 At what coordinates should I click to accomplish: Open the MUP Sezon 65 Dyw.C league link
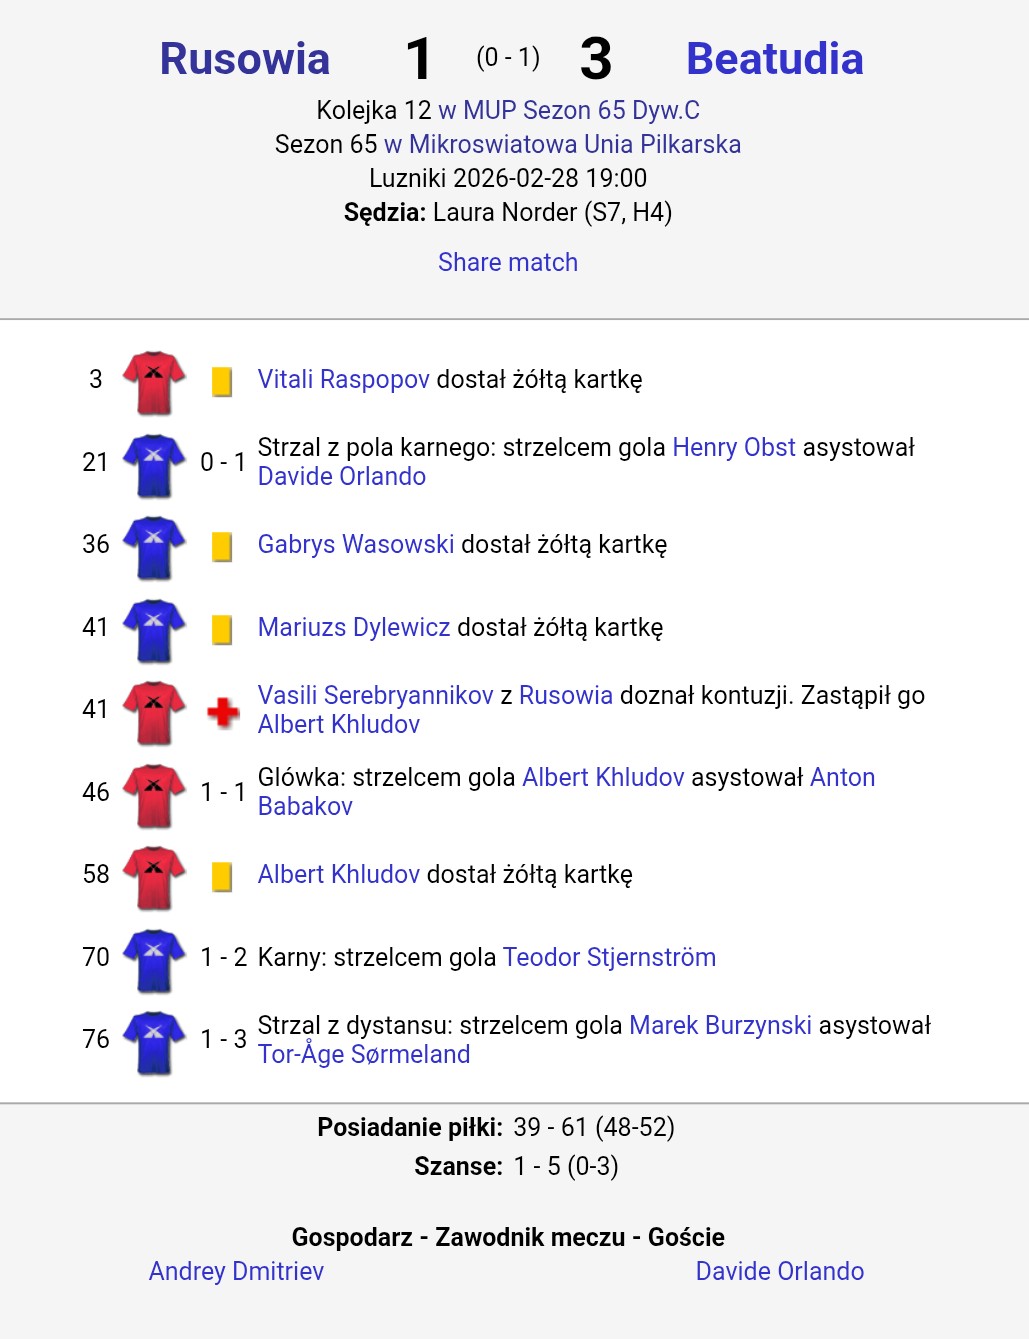coord(569,110)
